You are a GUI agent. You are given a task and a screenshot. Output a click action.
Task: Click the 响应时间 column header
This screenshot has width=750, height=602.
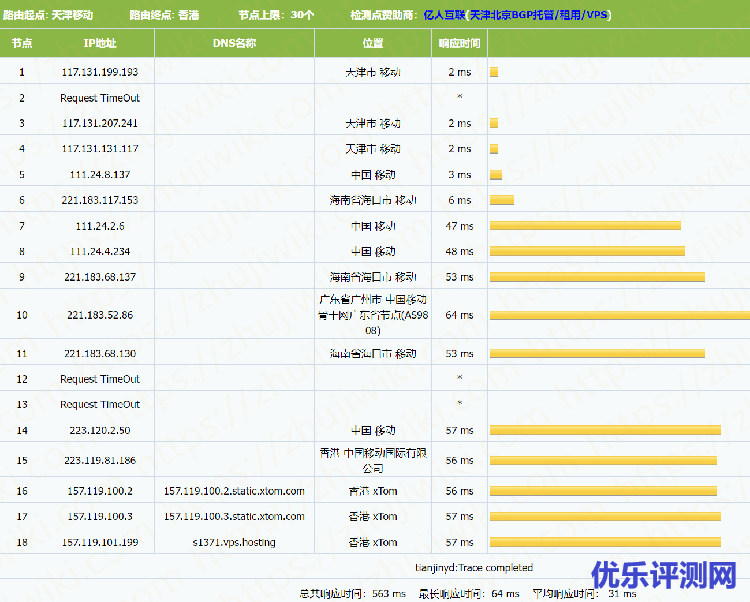click(459, 44)
